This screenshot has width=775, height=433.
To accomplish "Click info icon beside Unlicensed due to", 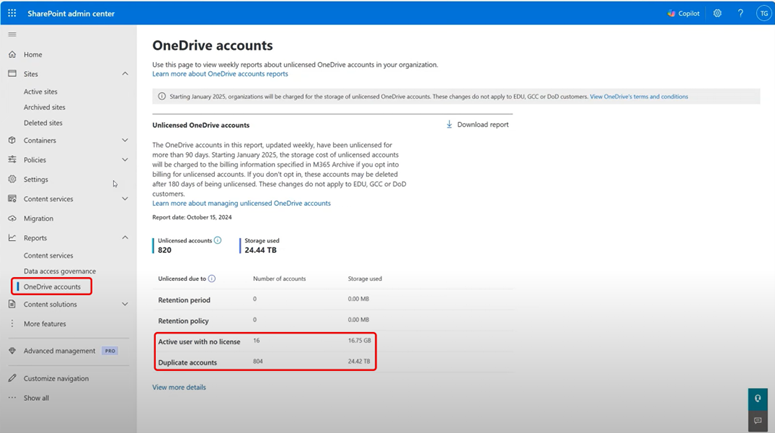I will click(212, 279).
